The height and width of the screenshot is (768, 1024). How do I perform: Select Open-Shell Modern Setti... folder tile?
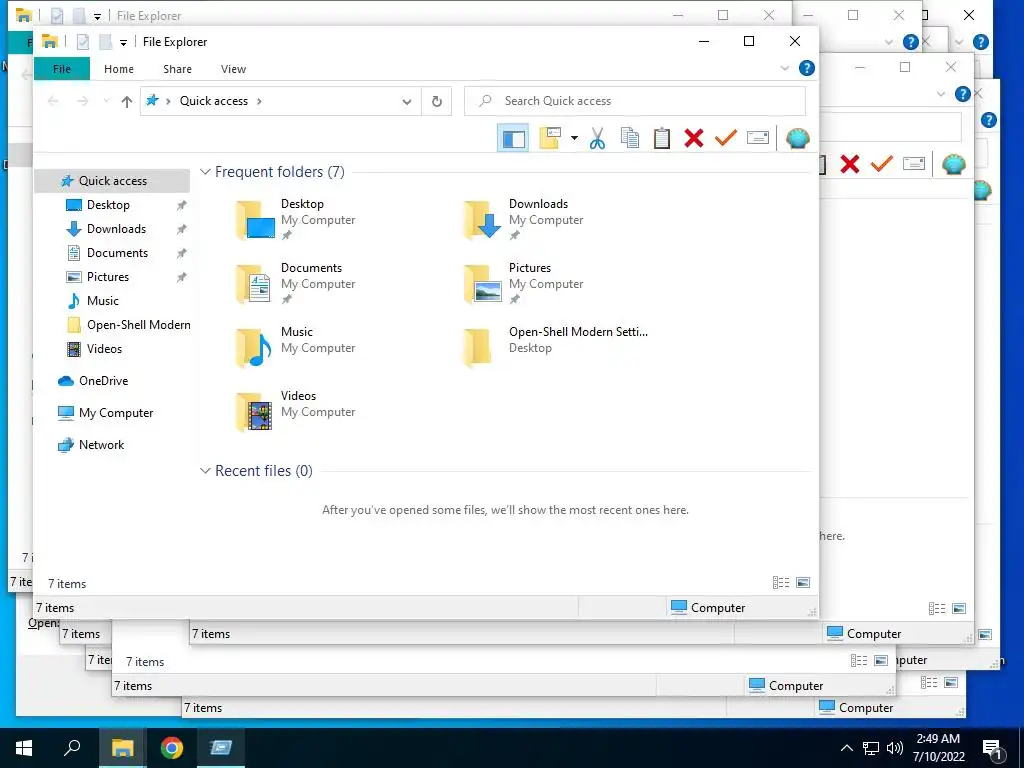pyautogui.click(x=556, y=347)
